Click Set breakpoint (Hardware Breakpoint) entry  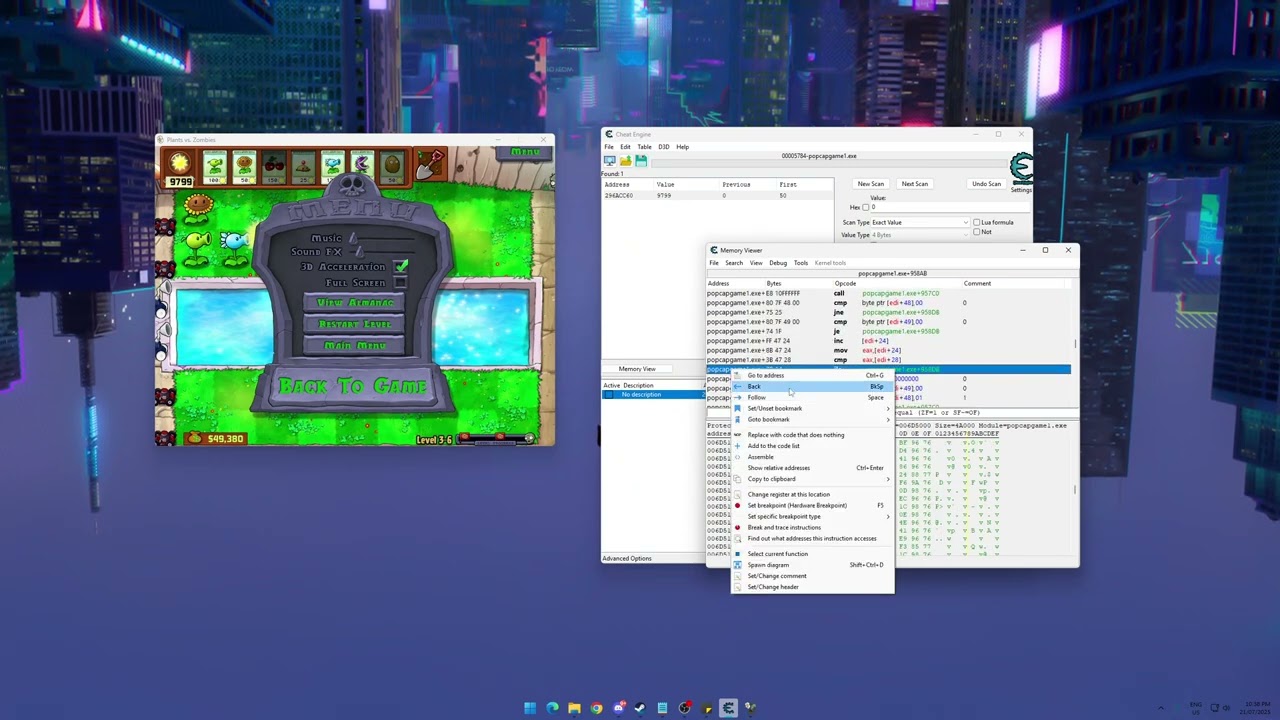pyautogui.click(x=812, y=505)
